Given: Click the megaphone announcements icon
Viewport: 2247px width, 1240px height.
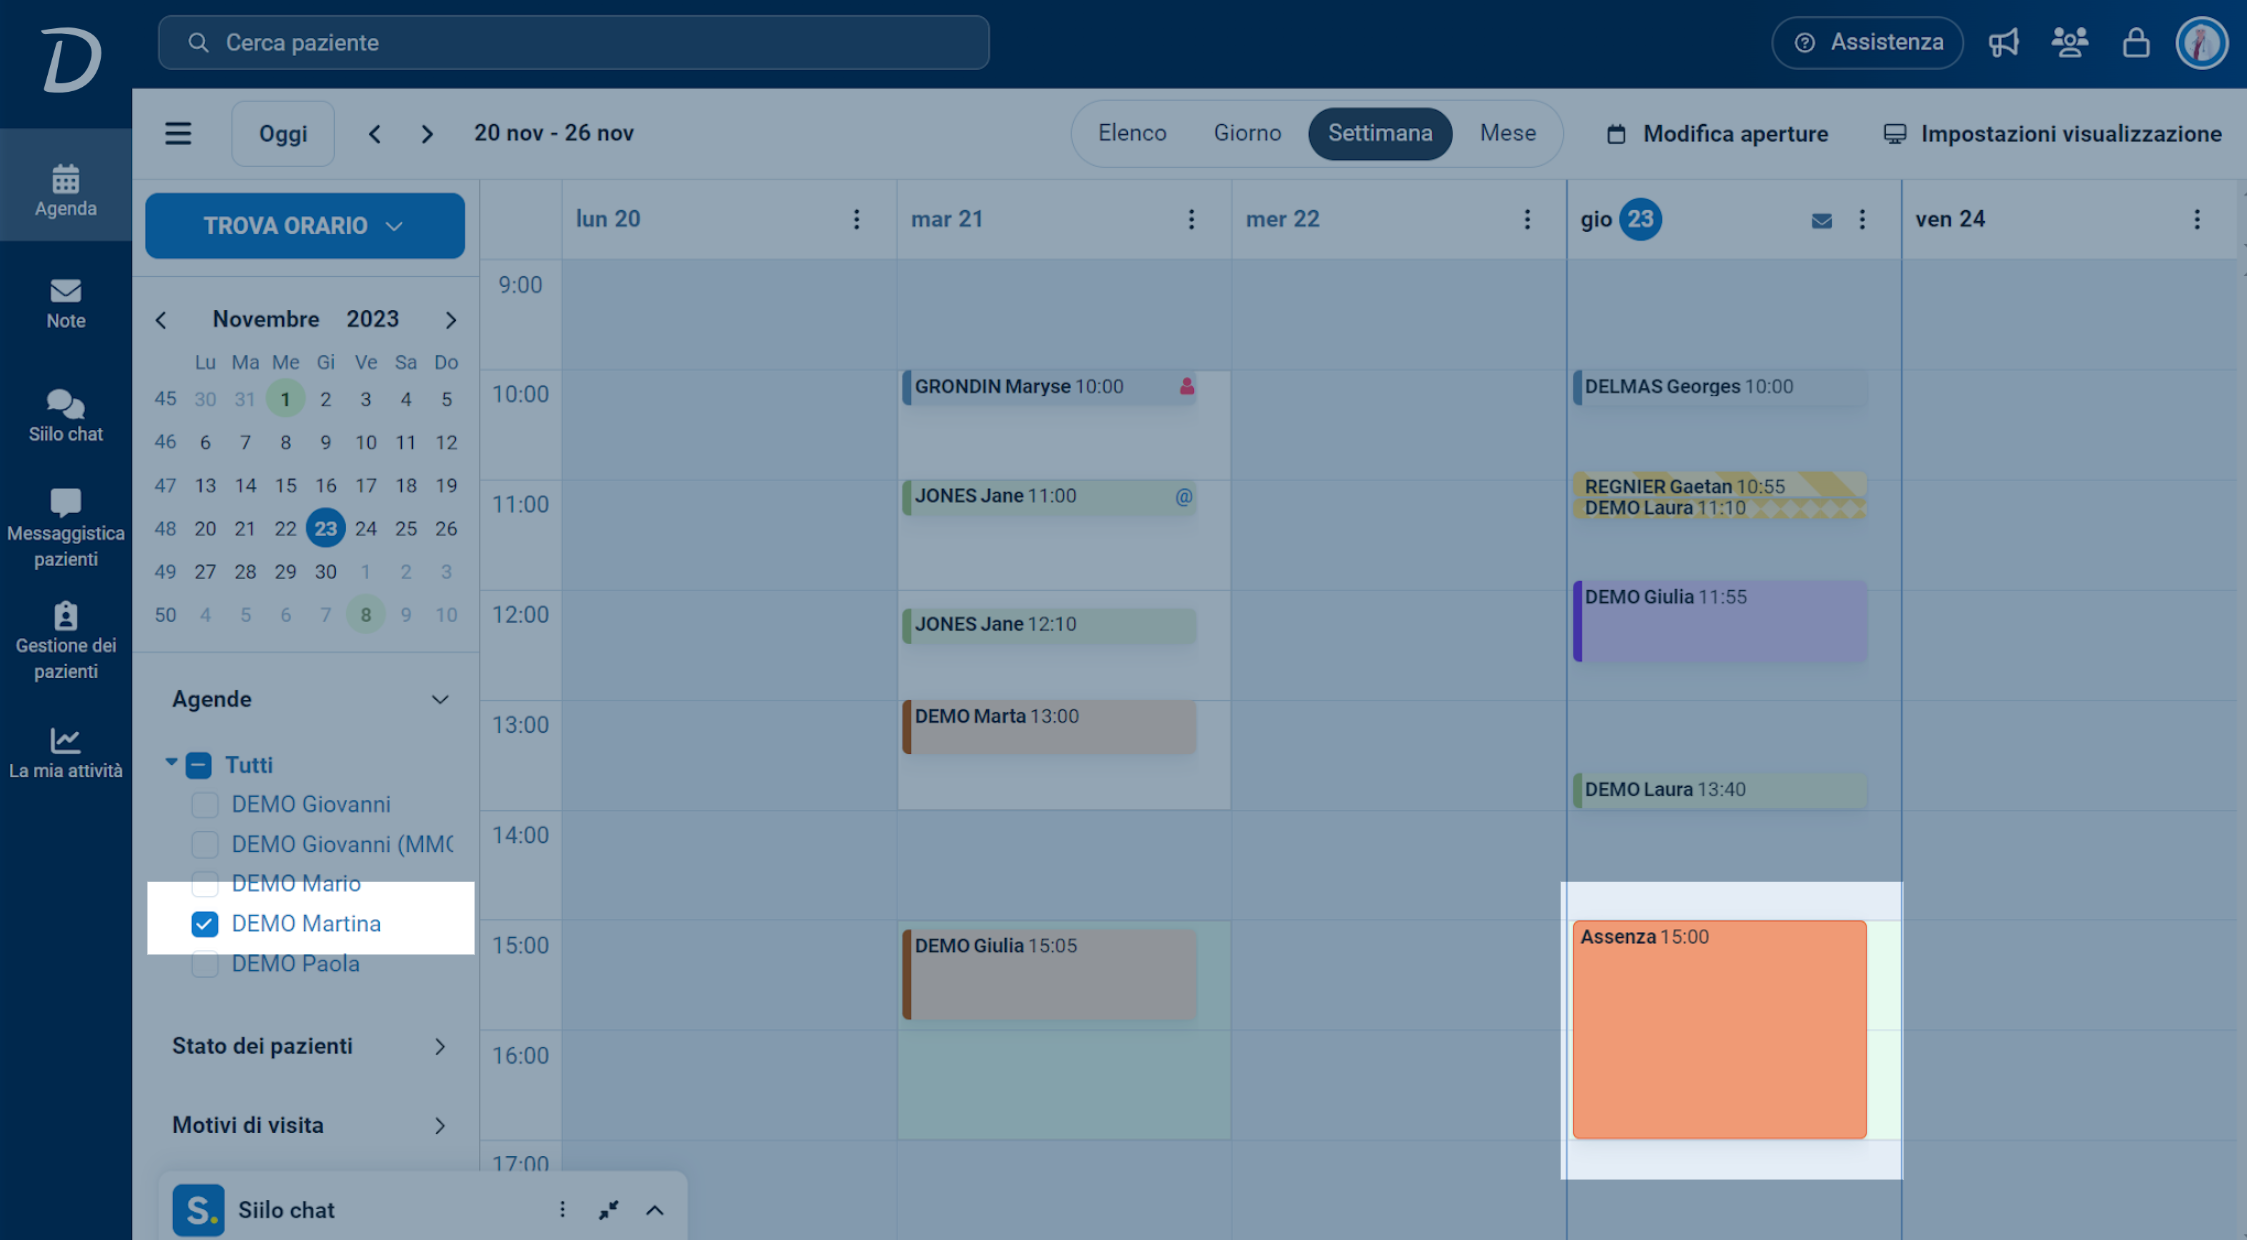Looking at the screenshot, I should (x=2003, y=43).
